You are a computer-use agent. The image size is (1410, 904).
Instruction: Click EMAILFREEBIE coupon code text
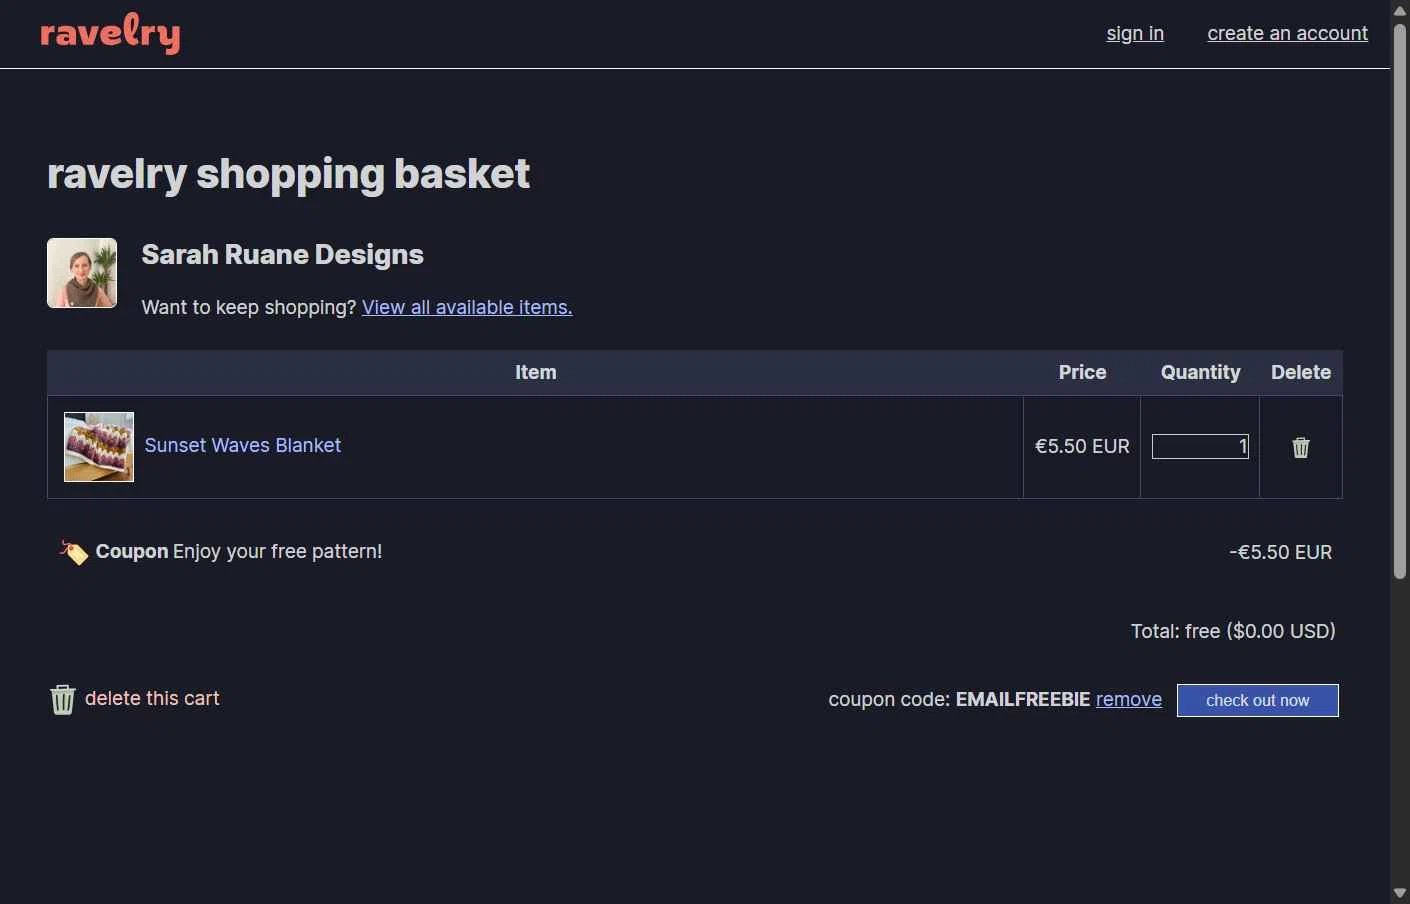click(x=1023, y=699)
